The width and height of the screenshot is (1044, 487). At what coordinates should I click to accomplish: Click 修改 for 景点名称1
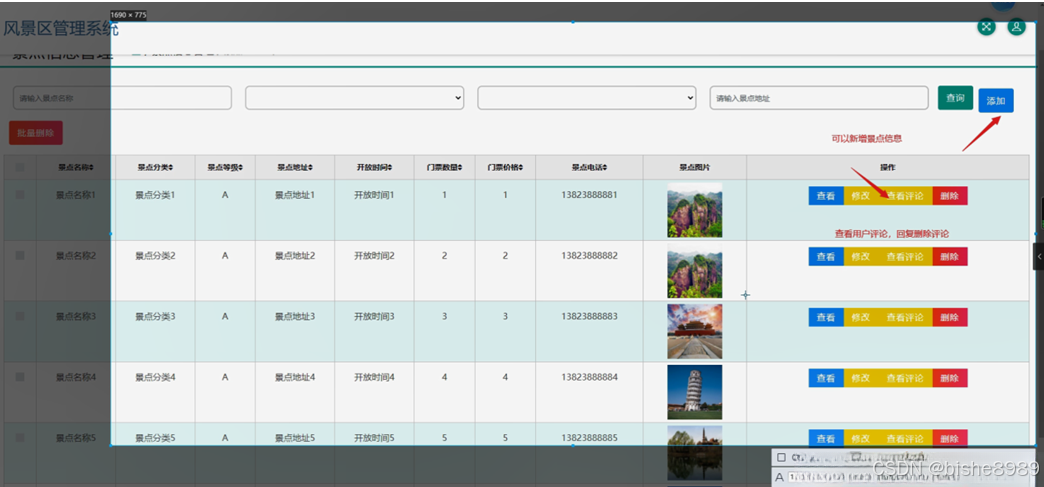pos(861,196)
